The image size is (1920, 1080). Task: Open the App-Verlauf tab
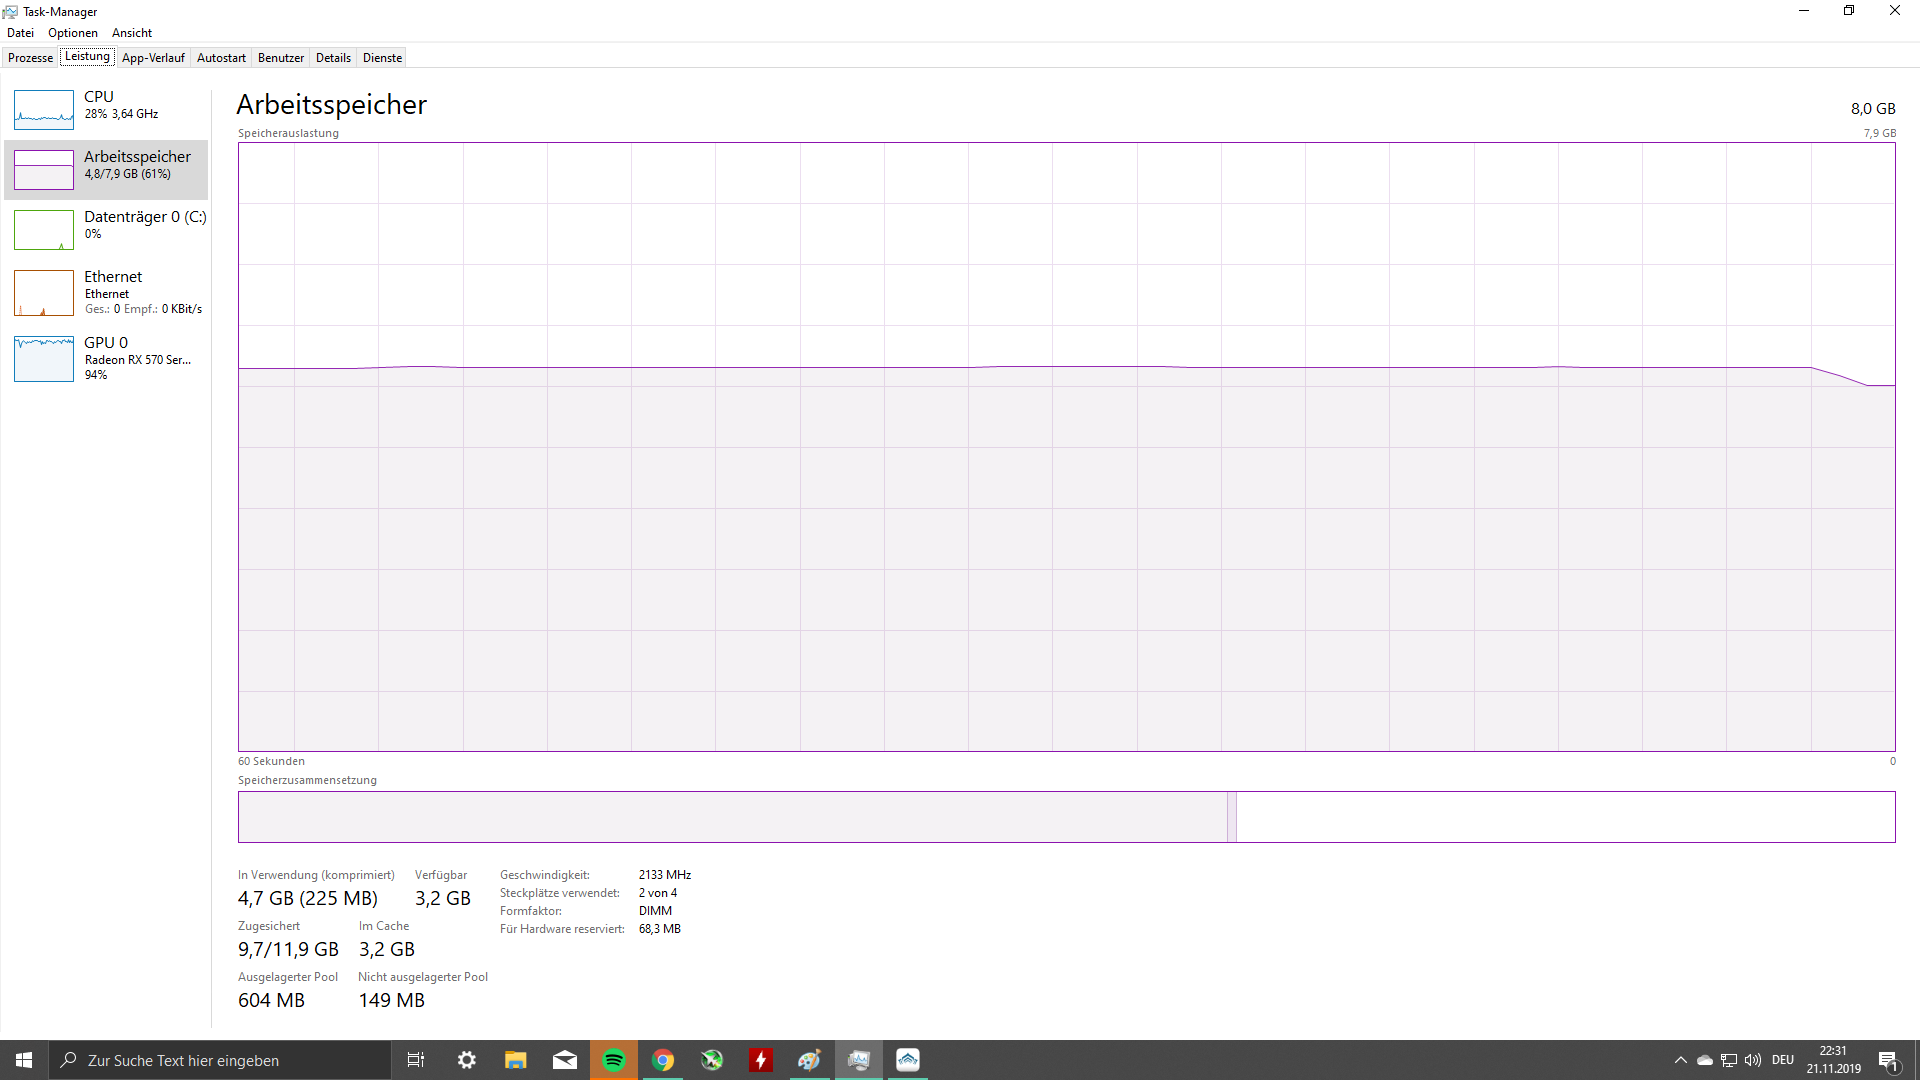coord(153,58)
